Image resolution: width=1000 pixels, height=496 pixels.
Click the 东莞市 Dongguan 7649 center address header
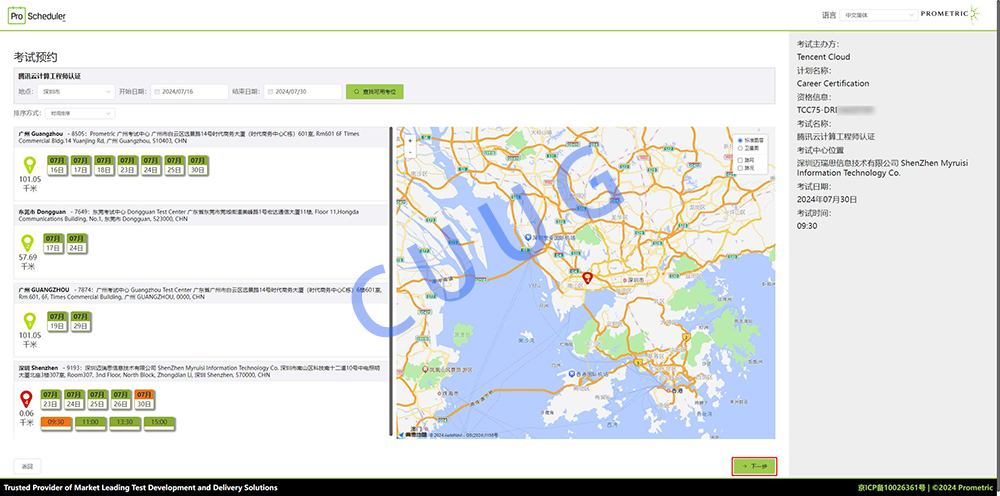point(201,215)
